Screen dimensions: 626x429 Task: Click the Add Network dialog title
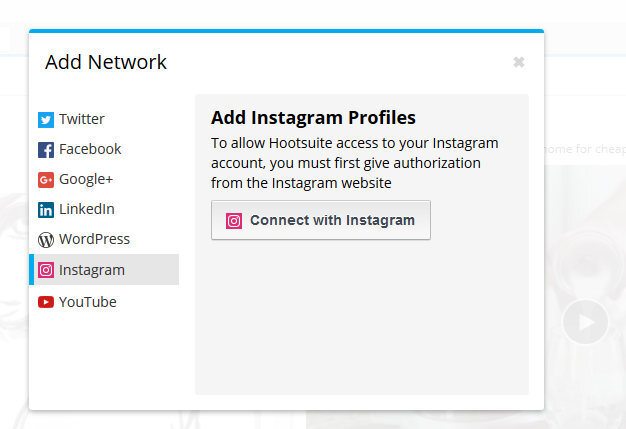(106, 62)
